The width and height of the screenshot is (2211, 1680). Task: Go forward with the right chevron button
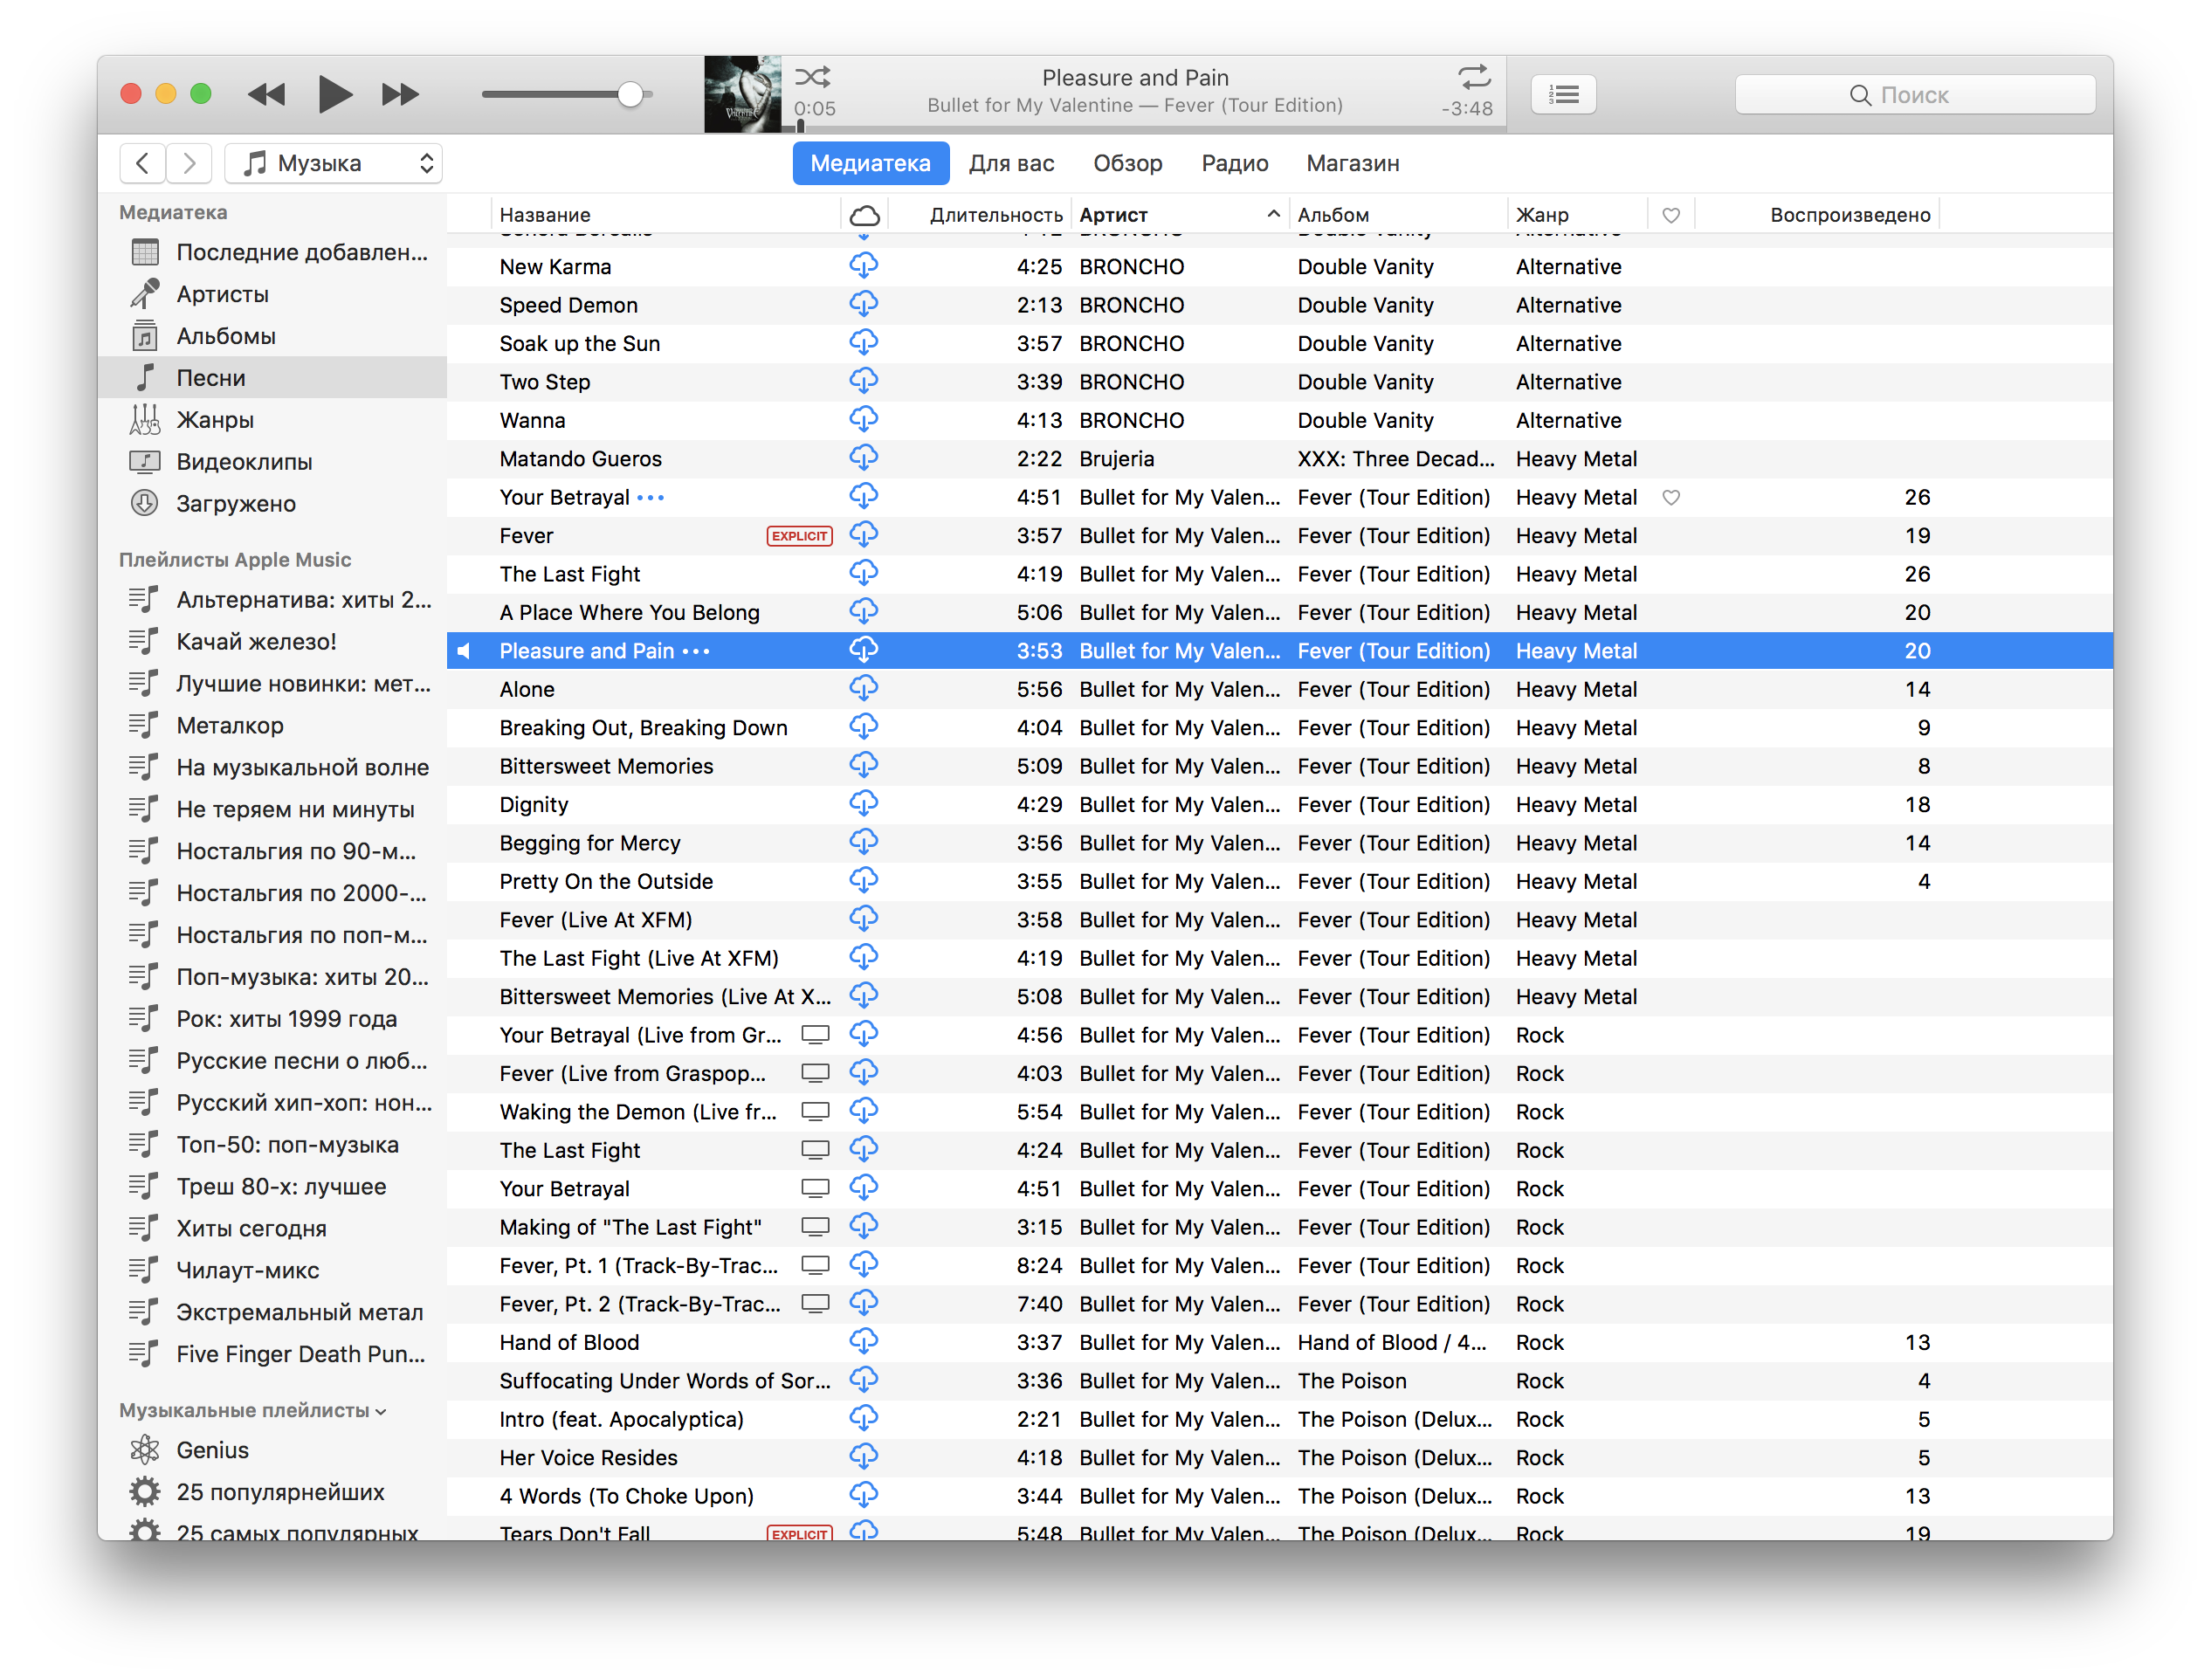(189, 163)
